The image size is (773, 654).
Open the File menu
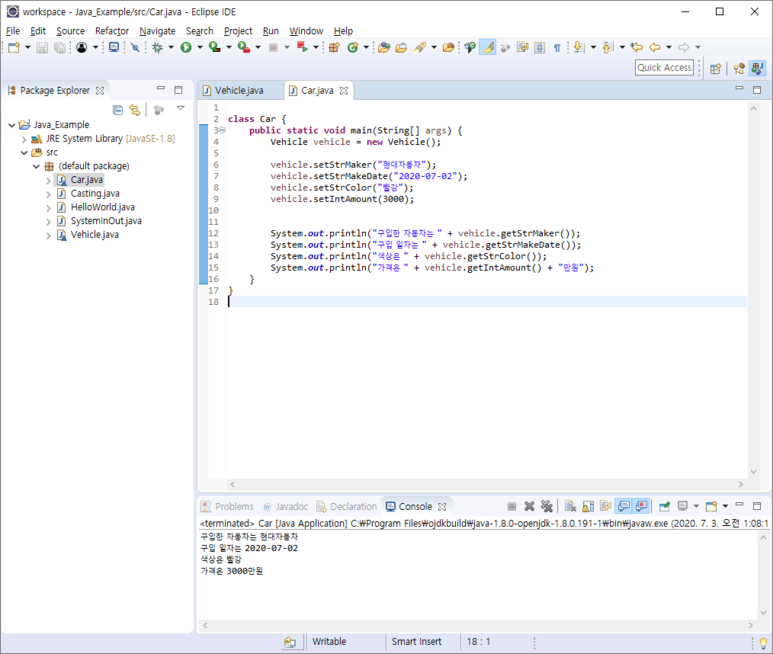click(13, 31)
